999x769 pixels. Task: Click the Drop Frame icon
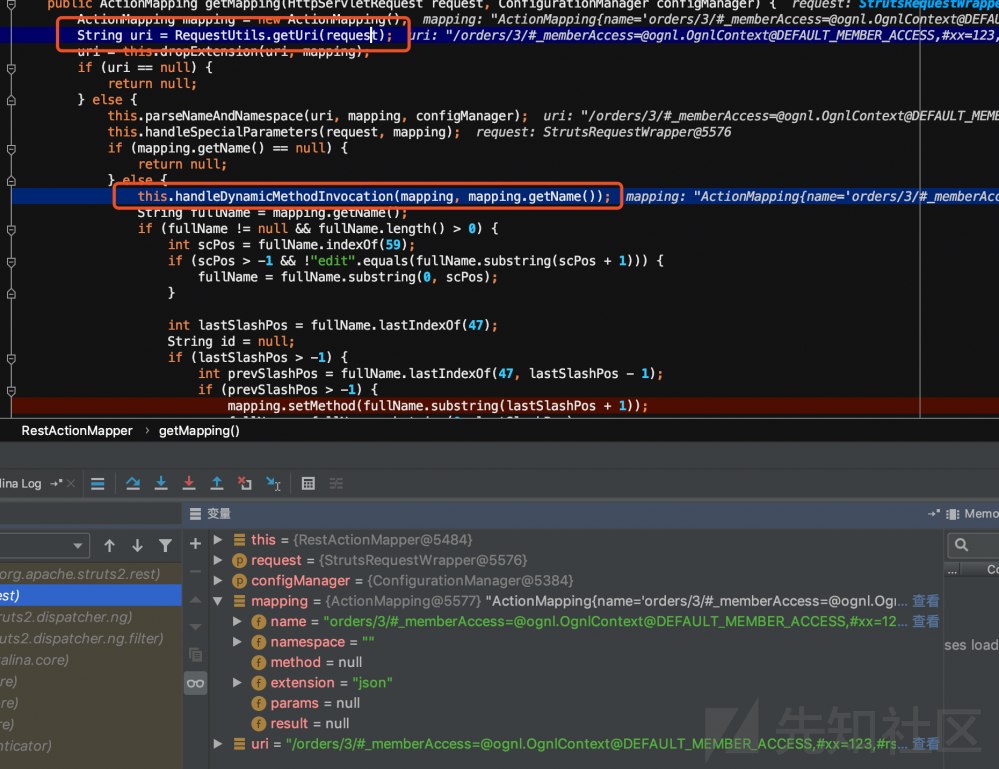(245, 484)
